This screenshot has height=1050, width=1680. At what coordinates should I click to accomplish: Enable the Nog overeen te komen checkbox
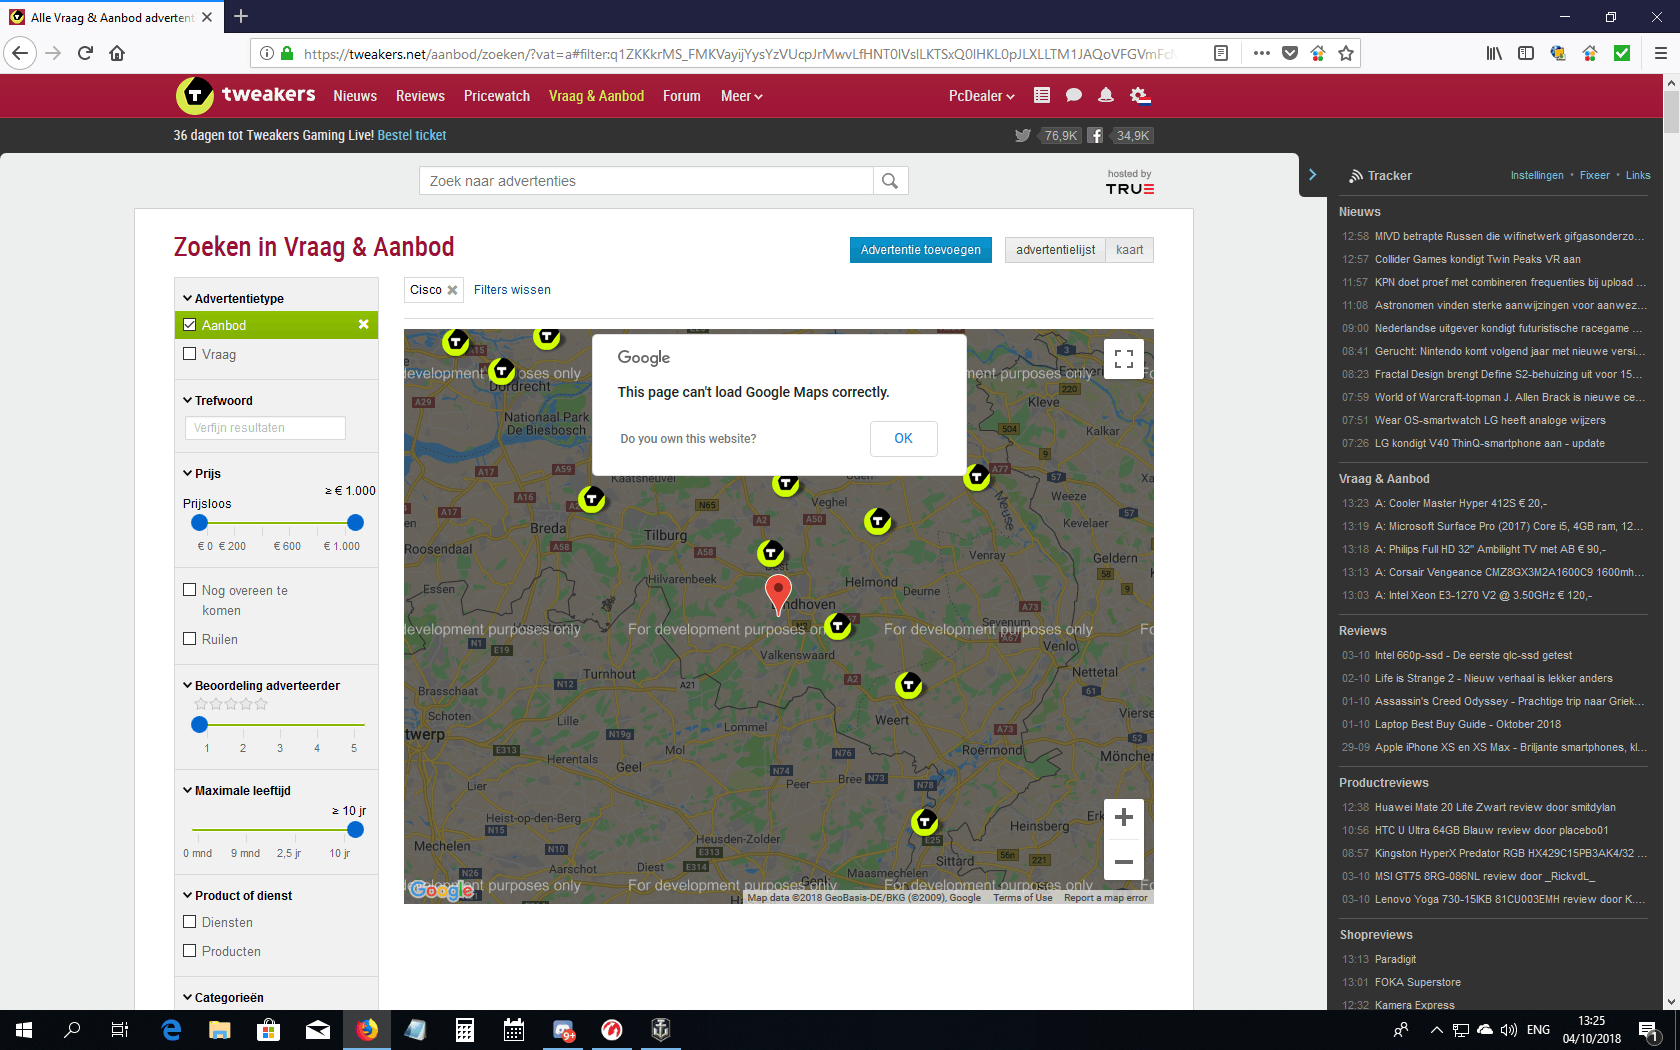(x=190, y=590)
